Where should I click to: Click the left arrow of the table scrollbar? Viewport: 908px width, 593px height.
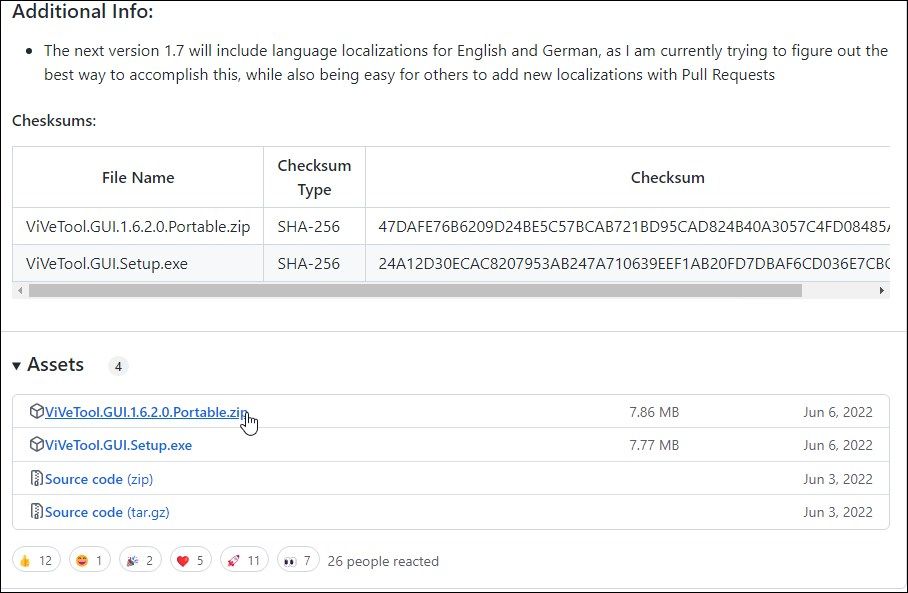click(x=19, y=290)
